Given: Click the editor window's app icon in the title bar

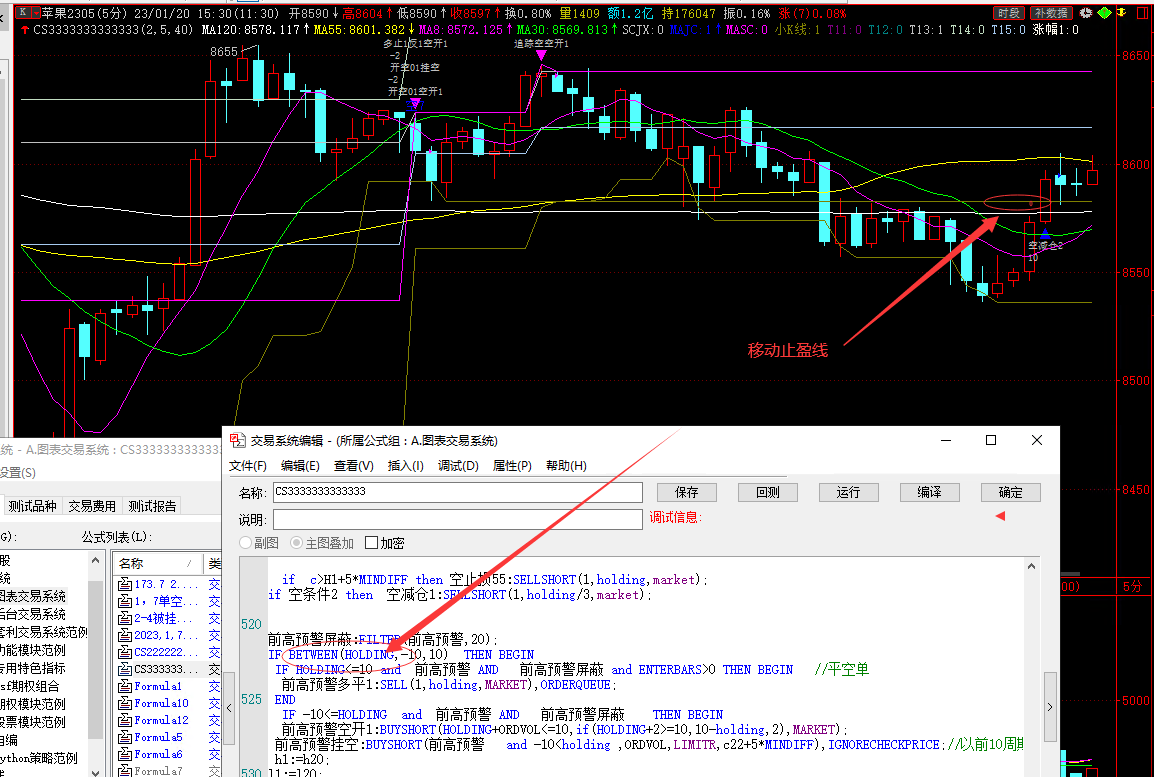Looking at the screenshot, I should coord(237,440).
